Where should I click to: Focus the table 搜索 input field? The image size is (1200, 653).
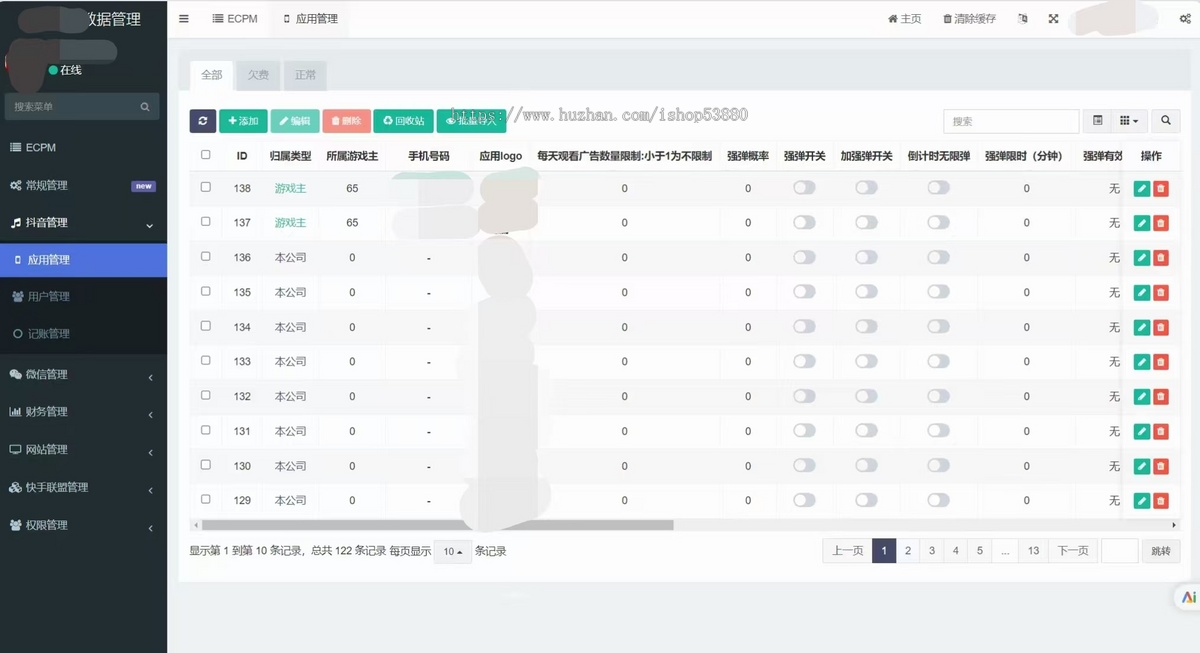1011,121
